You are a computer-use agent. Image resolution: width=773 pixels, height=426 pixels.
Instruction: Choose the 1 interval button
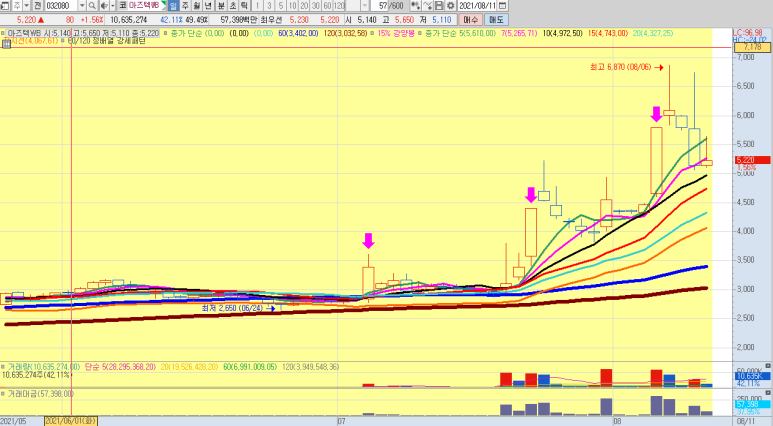tap(257, 6)
